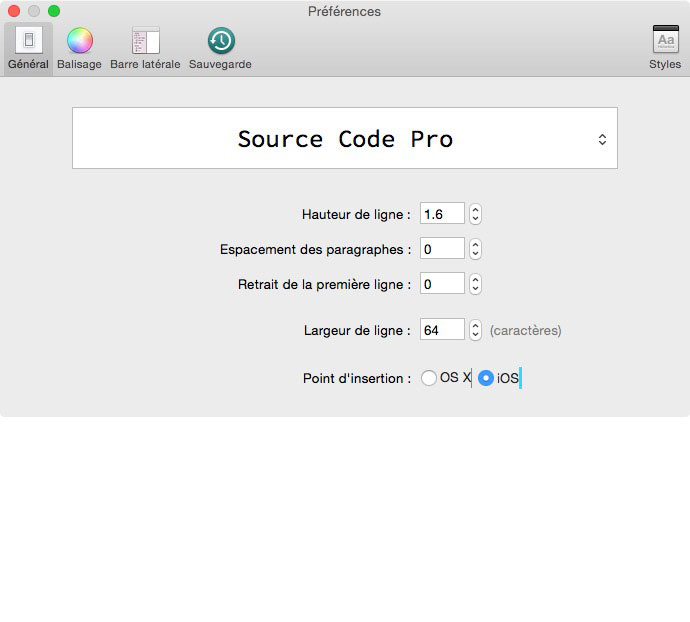The height and width of the screenshot is (622, 690).
Task: Close the Préférences window with red button
Action: pos(14,11)
